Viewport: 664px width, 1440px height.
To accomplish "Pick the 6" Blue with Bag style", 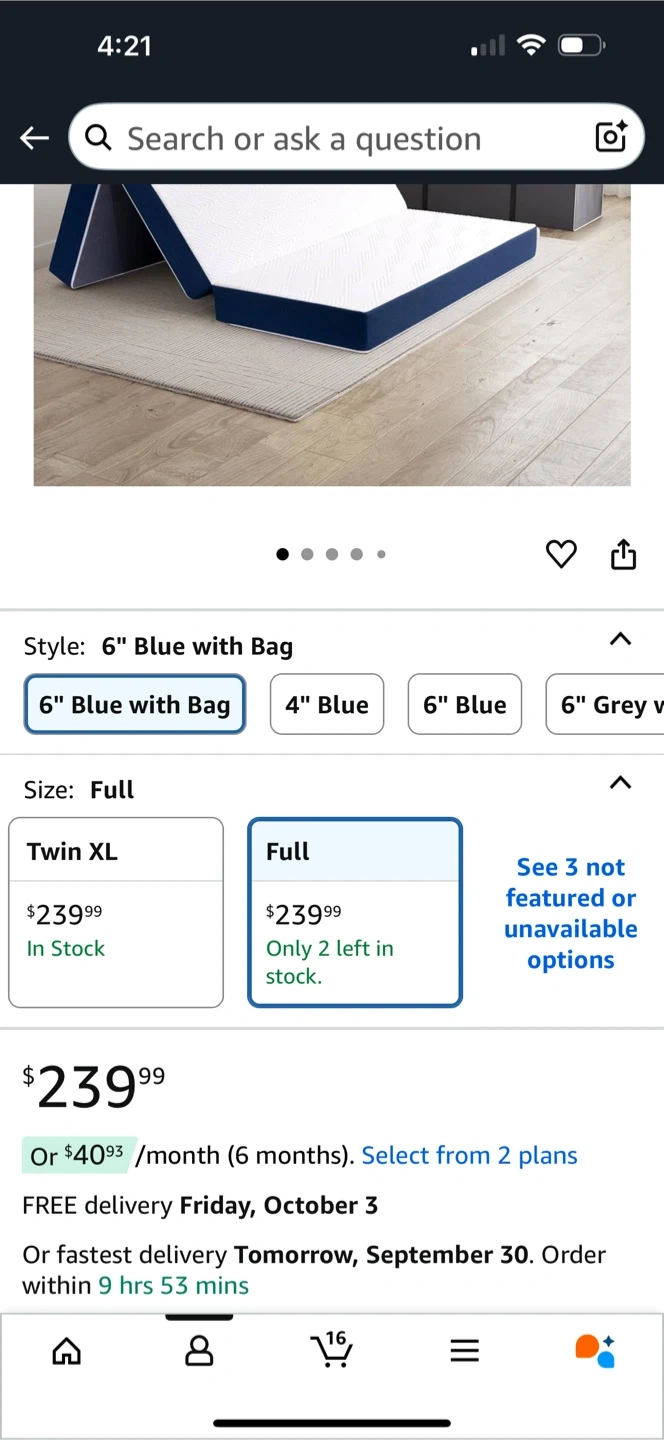I will [x=135, y=705].
